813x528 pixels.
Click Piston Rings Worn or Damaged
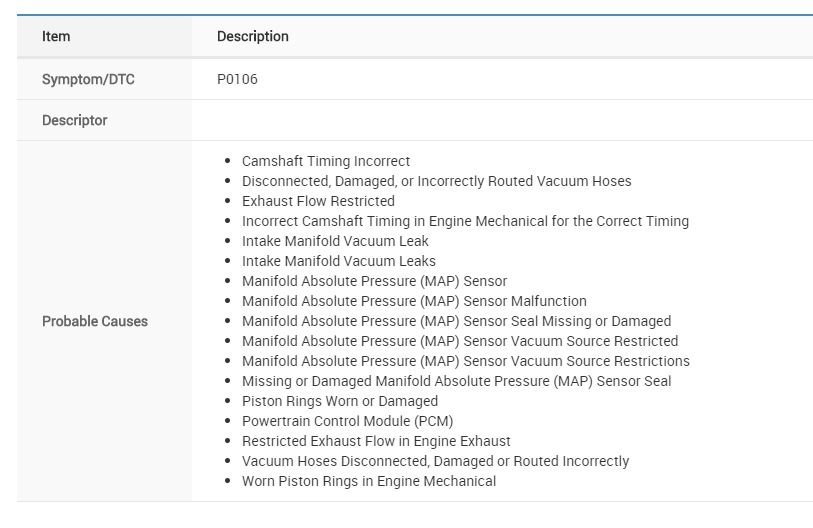[340, 401]
